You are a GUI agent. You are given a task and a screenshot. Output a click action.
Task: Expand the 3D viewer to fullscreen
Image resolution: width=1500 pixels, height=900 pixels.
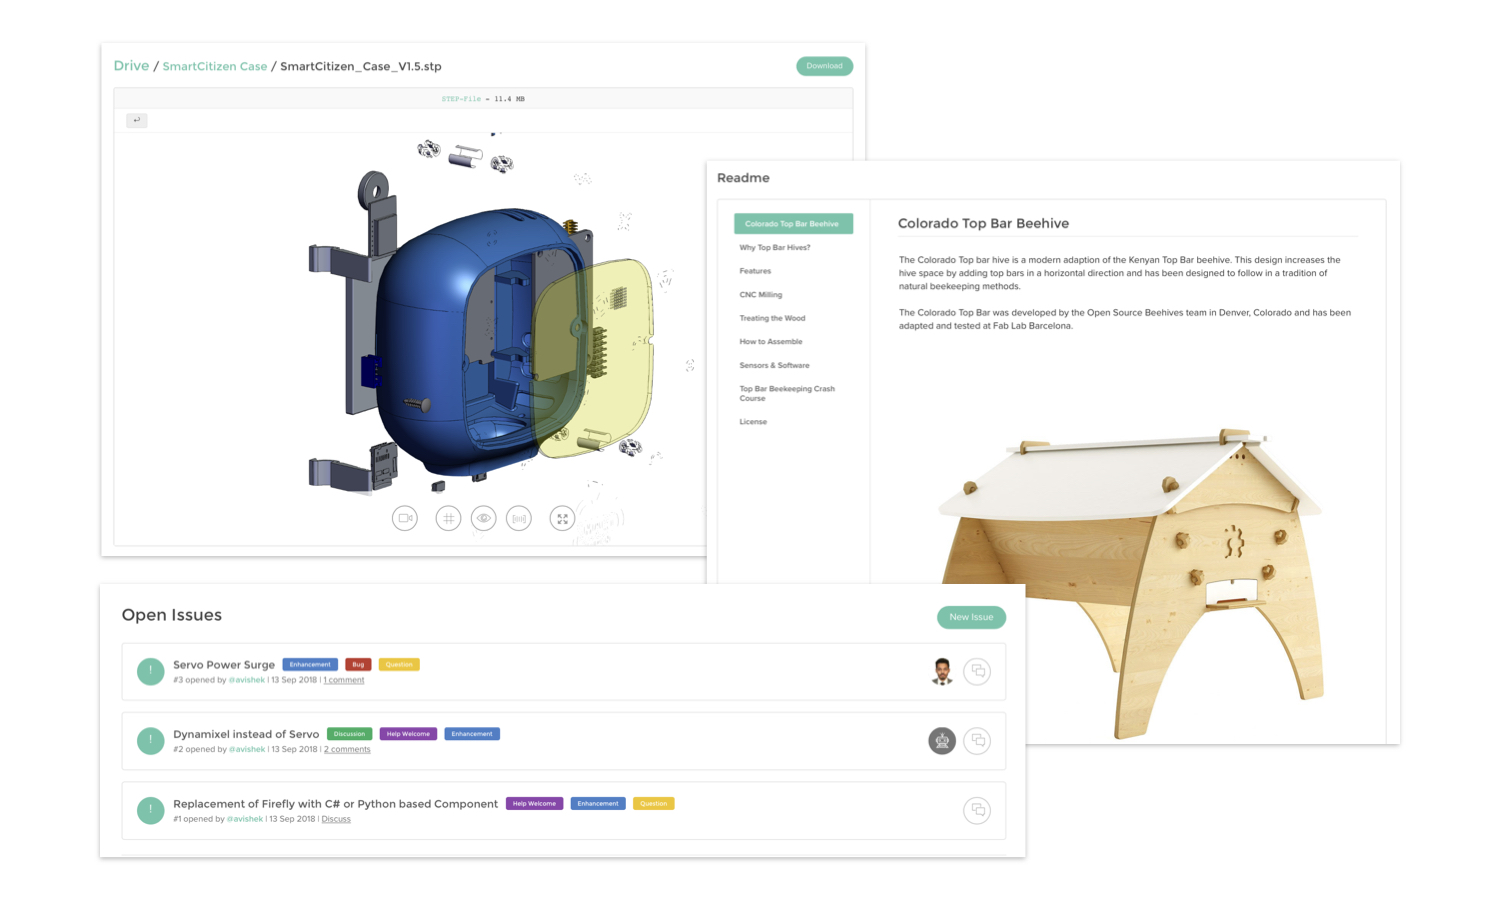(563, 518)
